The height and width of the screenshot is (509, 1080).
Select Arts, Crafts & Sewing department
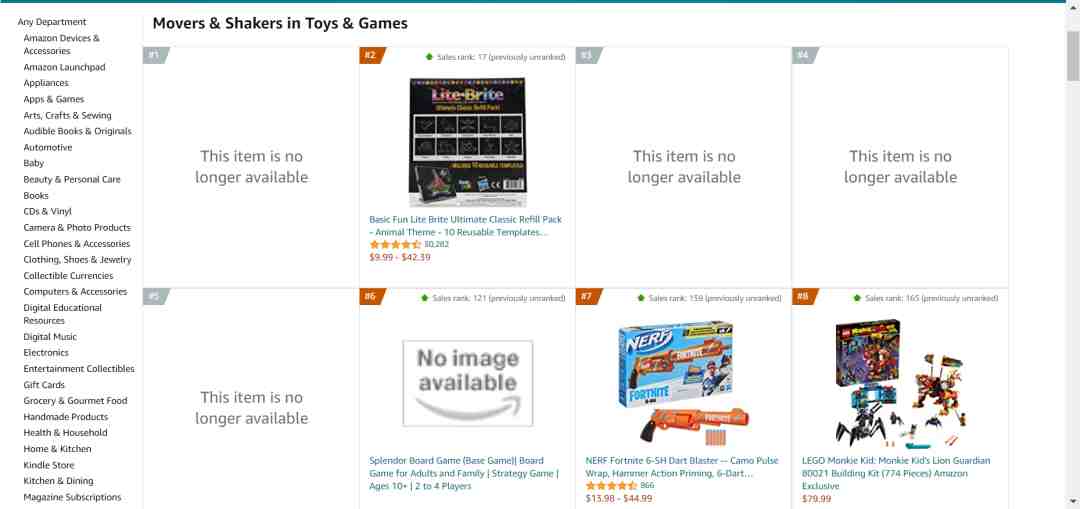click(68, 116)
